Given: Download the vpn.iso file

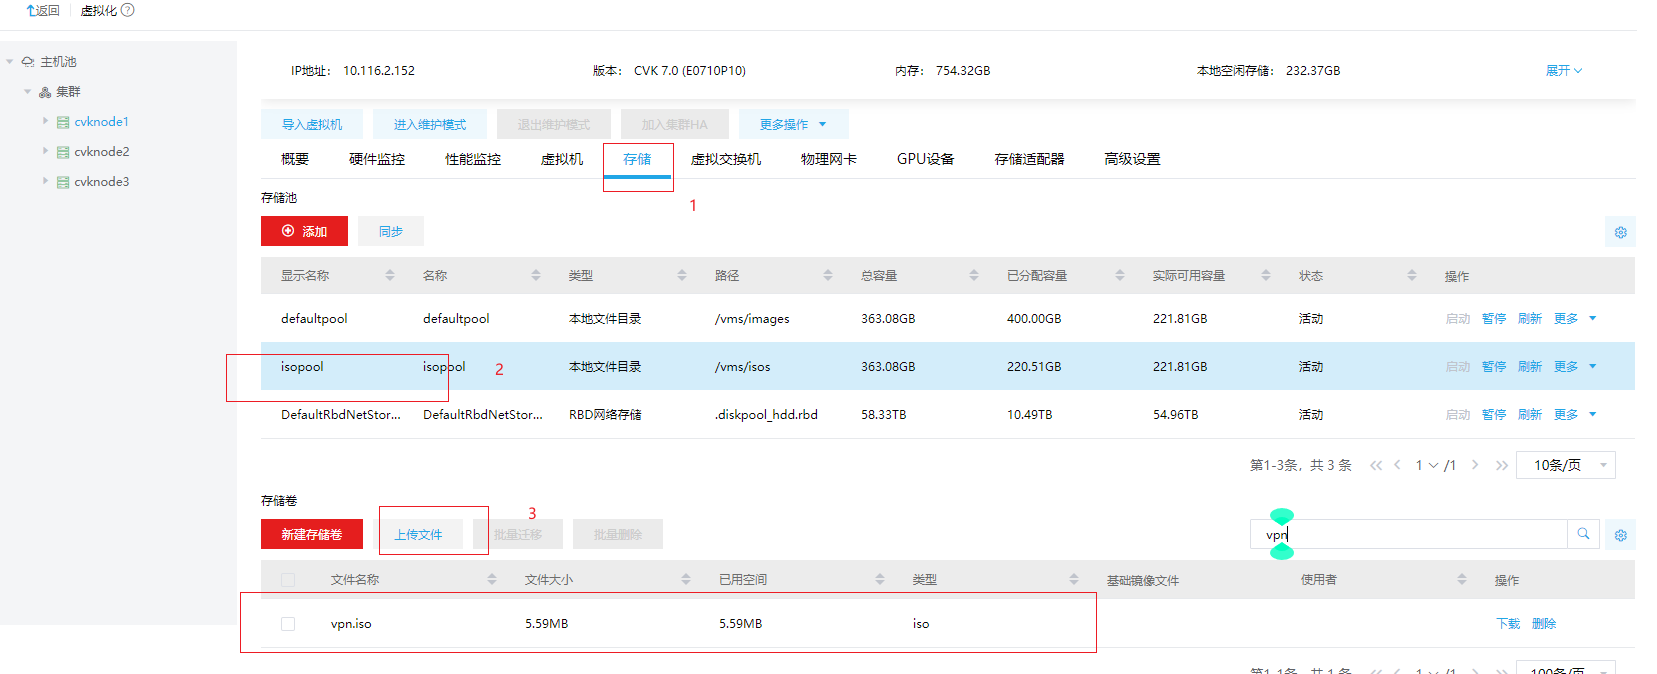Looking at the screenshot, I should (x=1508, y=624).
